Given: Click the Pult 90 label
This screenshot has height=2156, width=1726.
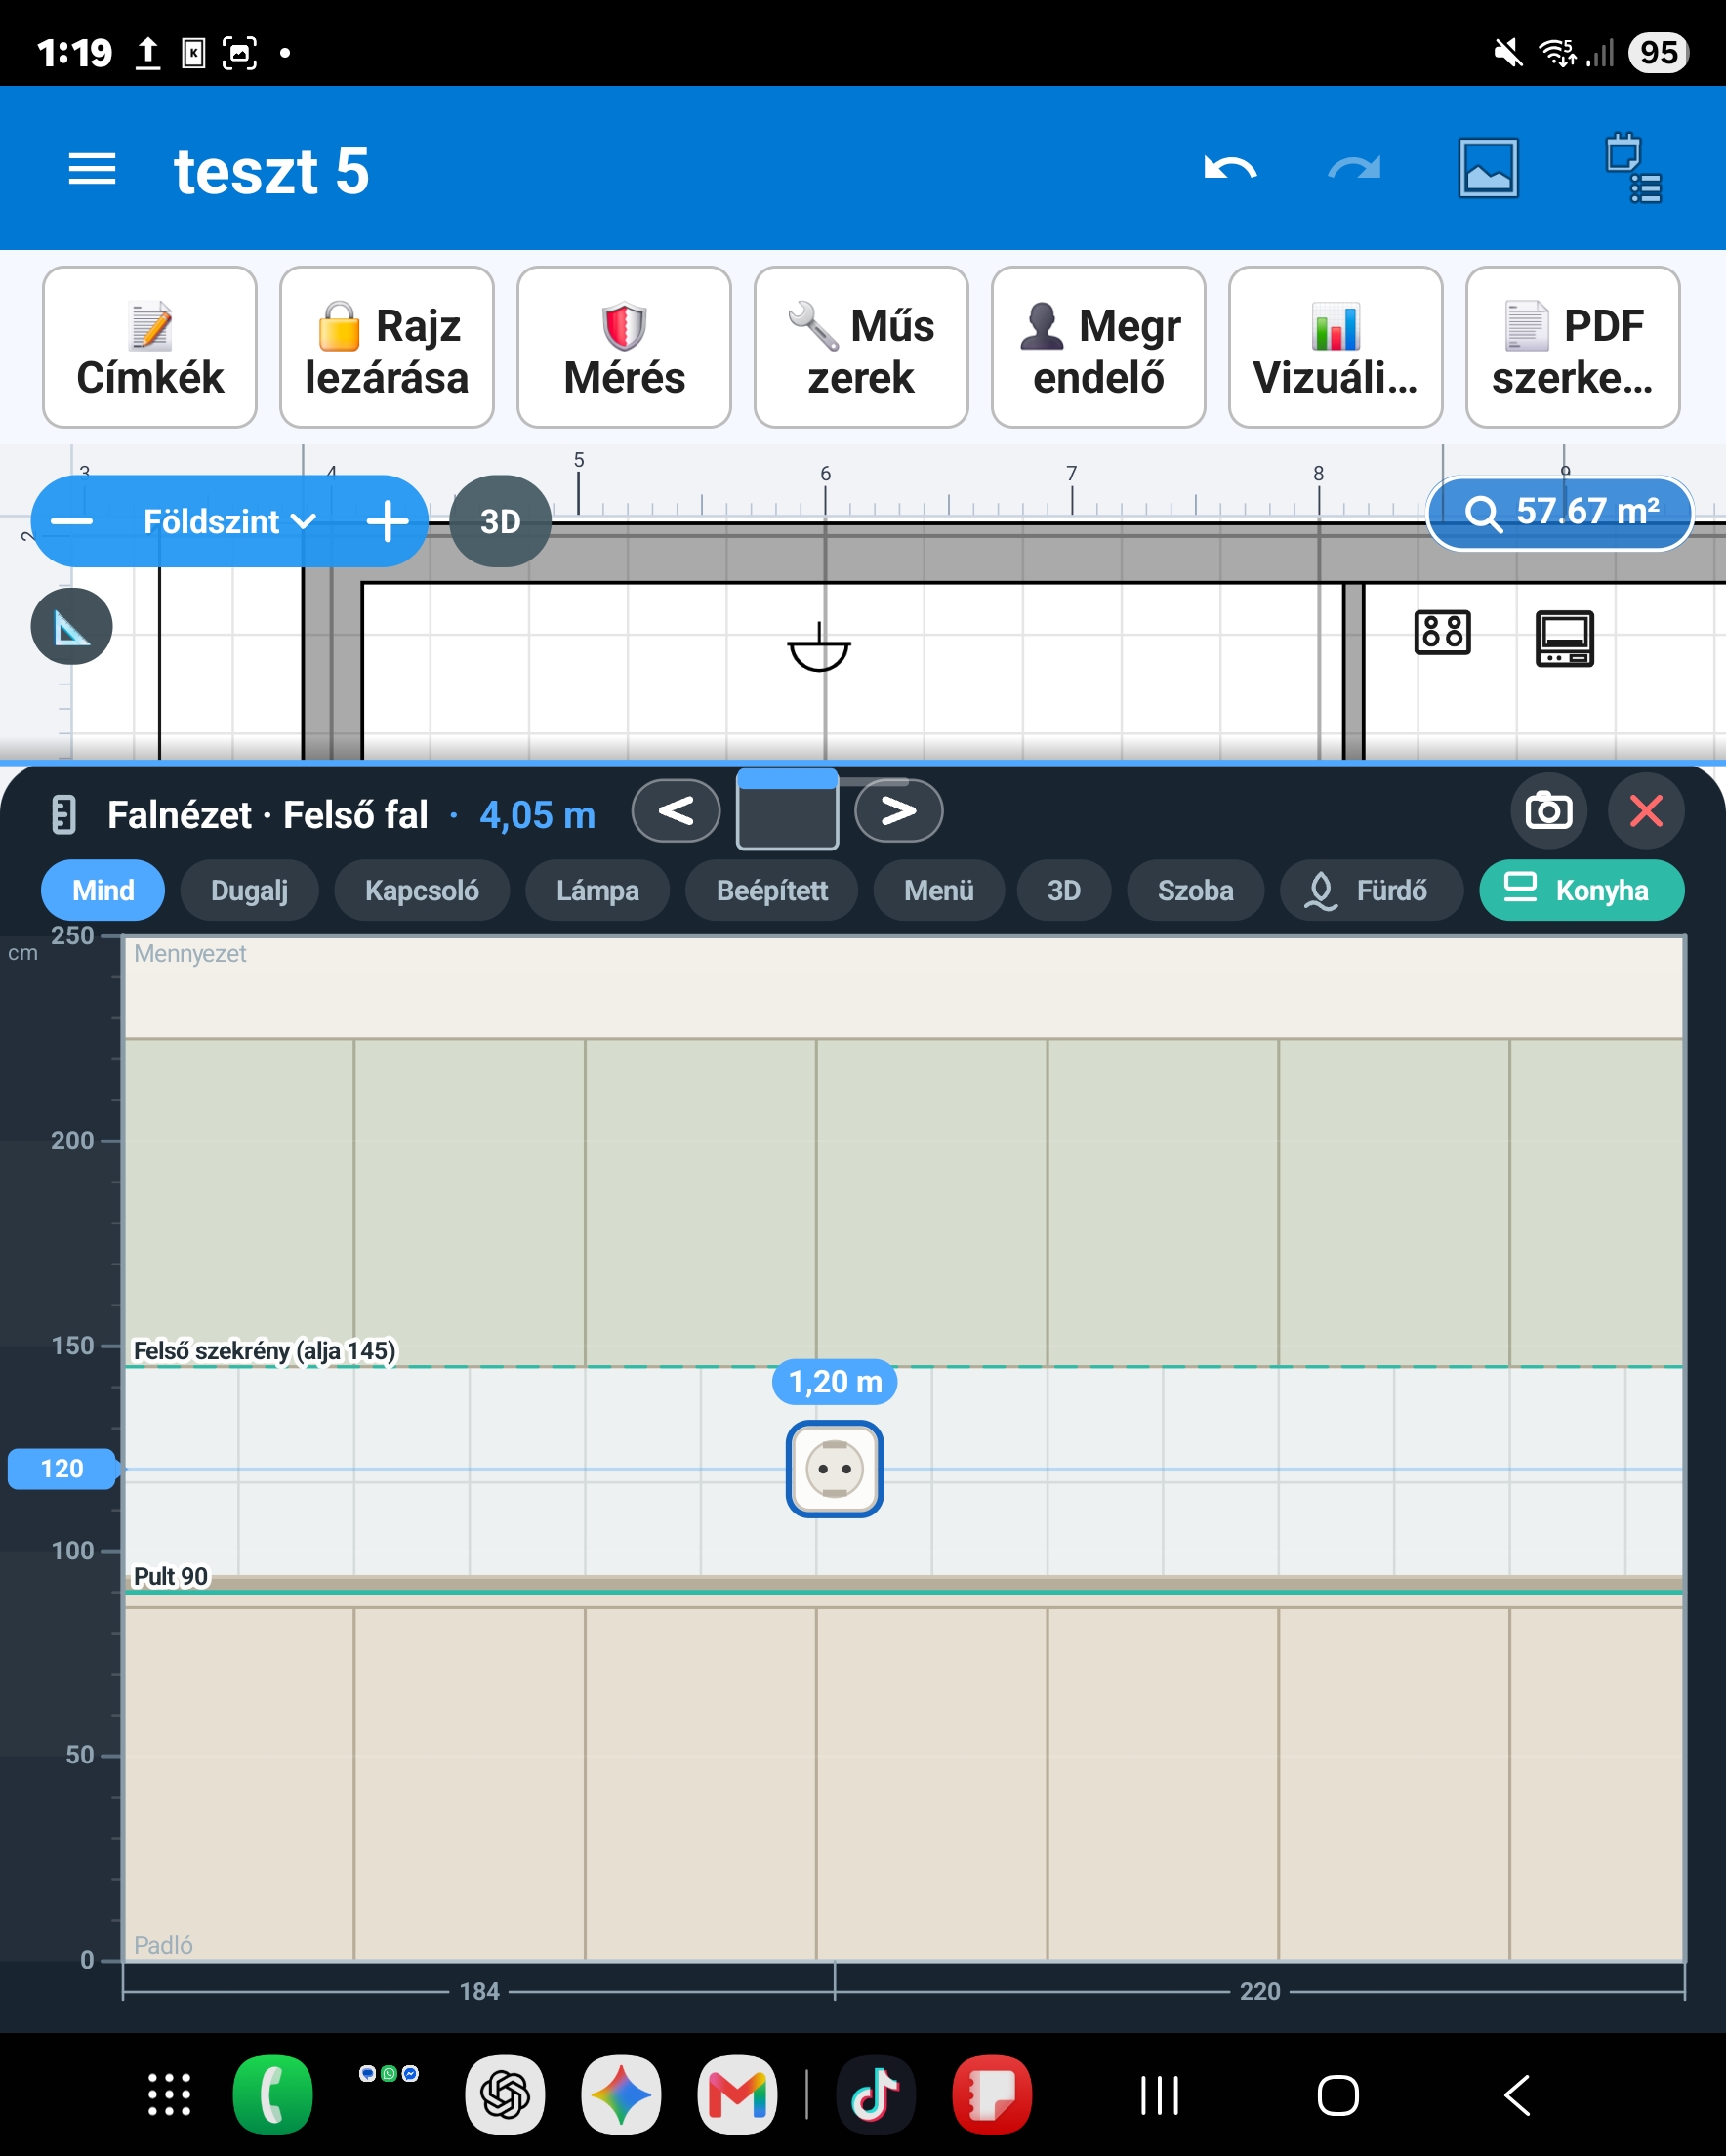Looking at the screenshot, I should [171, 1576].
